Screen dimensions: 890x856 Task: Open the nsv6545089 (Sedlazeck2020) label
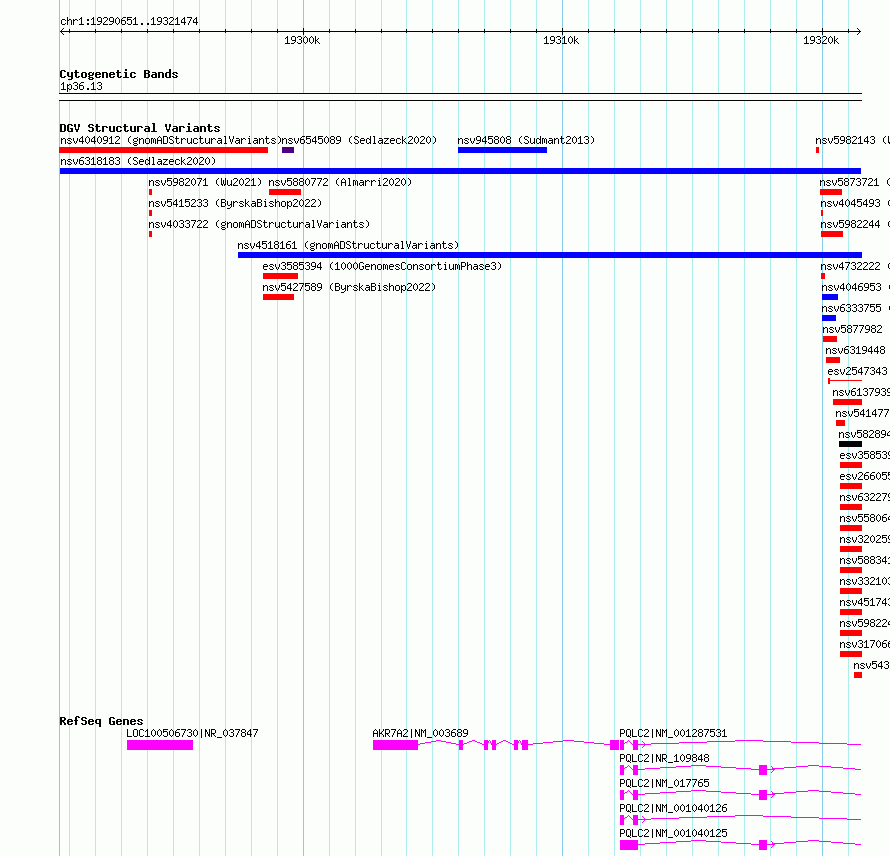[x=359, y=140]
